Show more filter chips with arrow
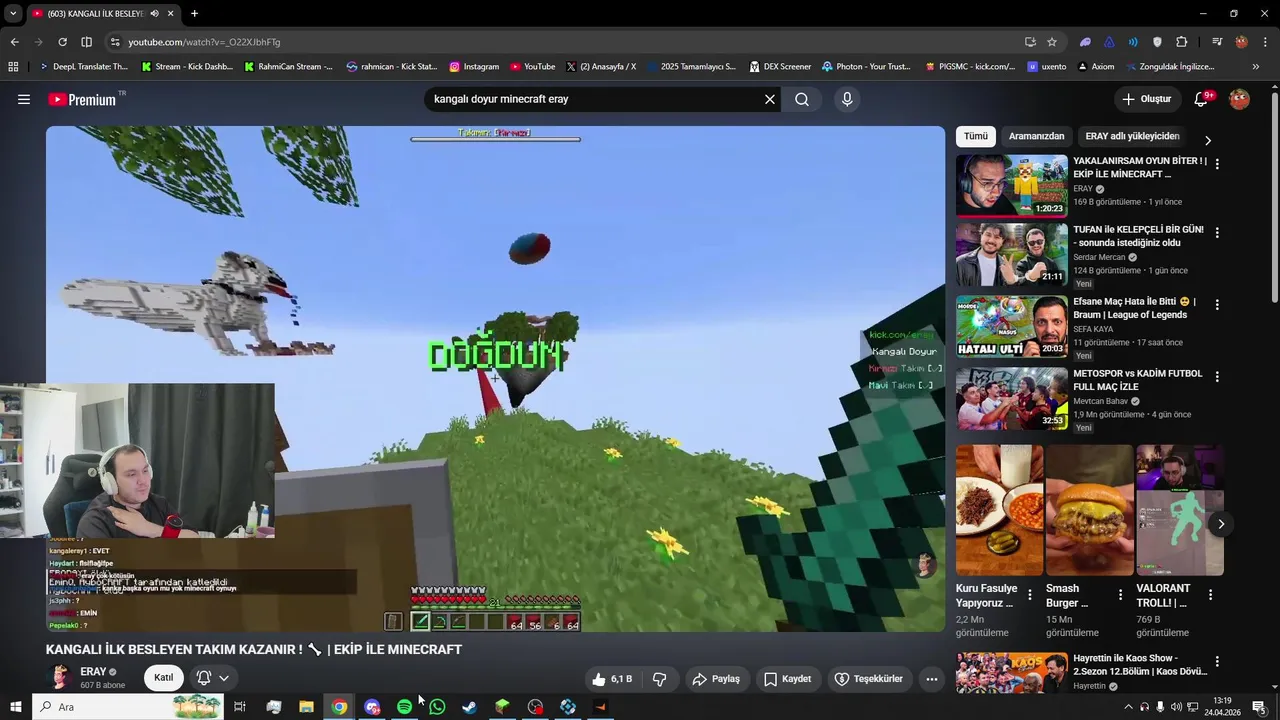Viewport: 1280px width, 720px height. click(1207, 140)
